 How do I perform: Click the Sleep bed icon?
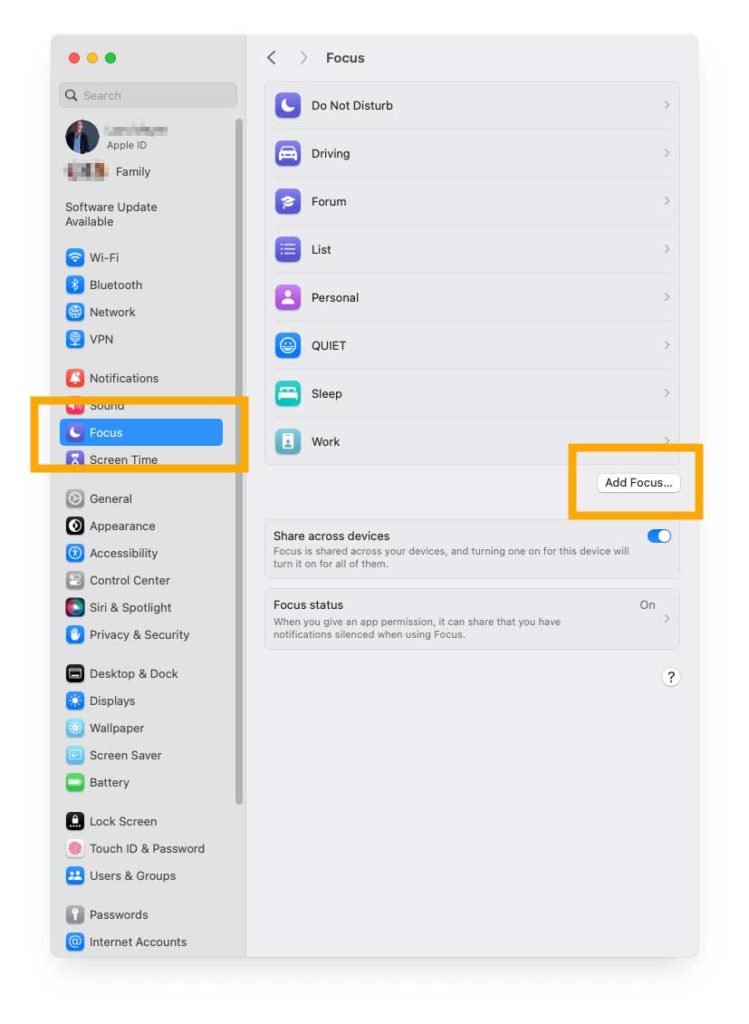click(x=287, y=394)
